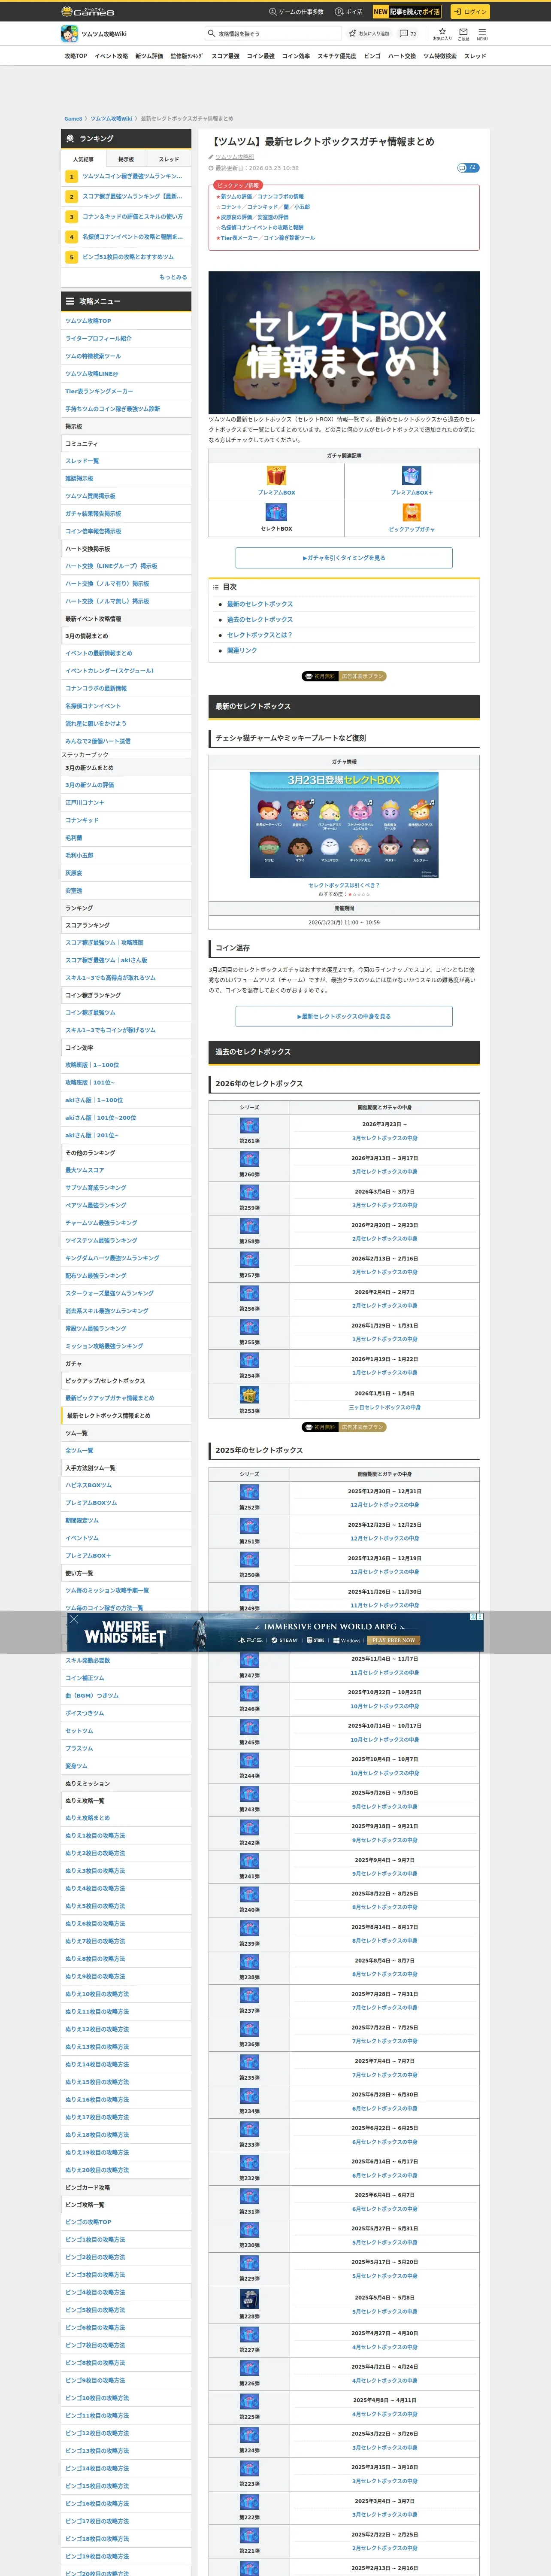Click the article comment count 72 badge

click(x=468, y=167)
